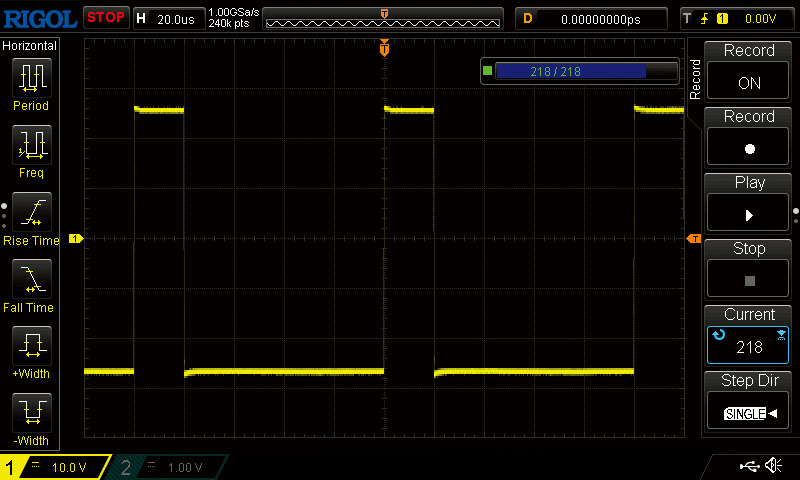The height and width of the screenshot is (480, 800).
Task: Toggle channel 1 at the bottom
Action: (55, 467)
